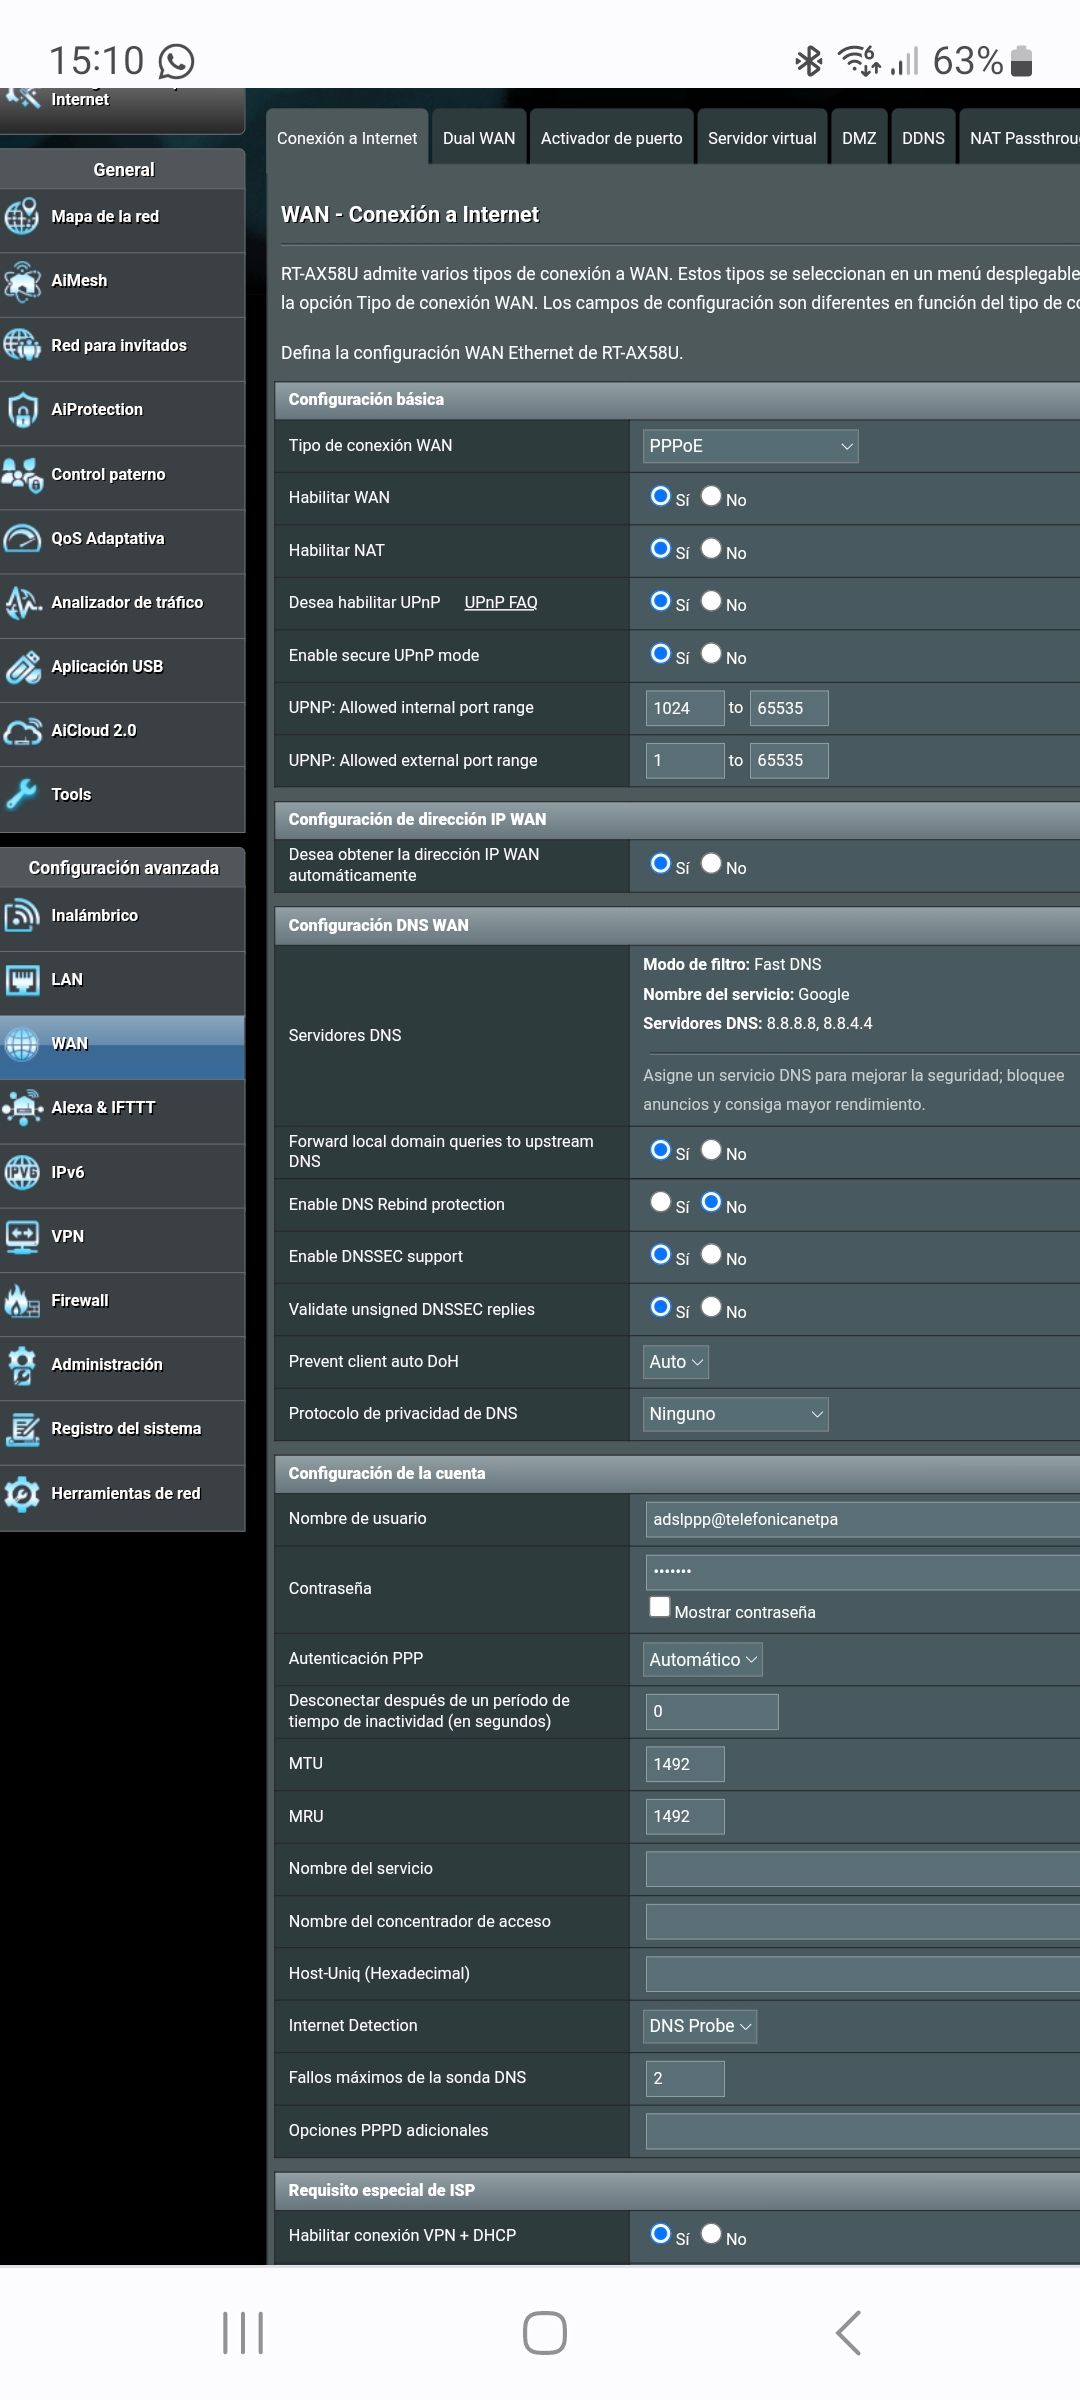This screenshot has width=1080, height=2400.
Task: Click the Nombre de usuario field
Action: click(x=863, y=1519)
